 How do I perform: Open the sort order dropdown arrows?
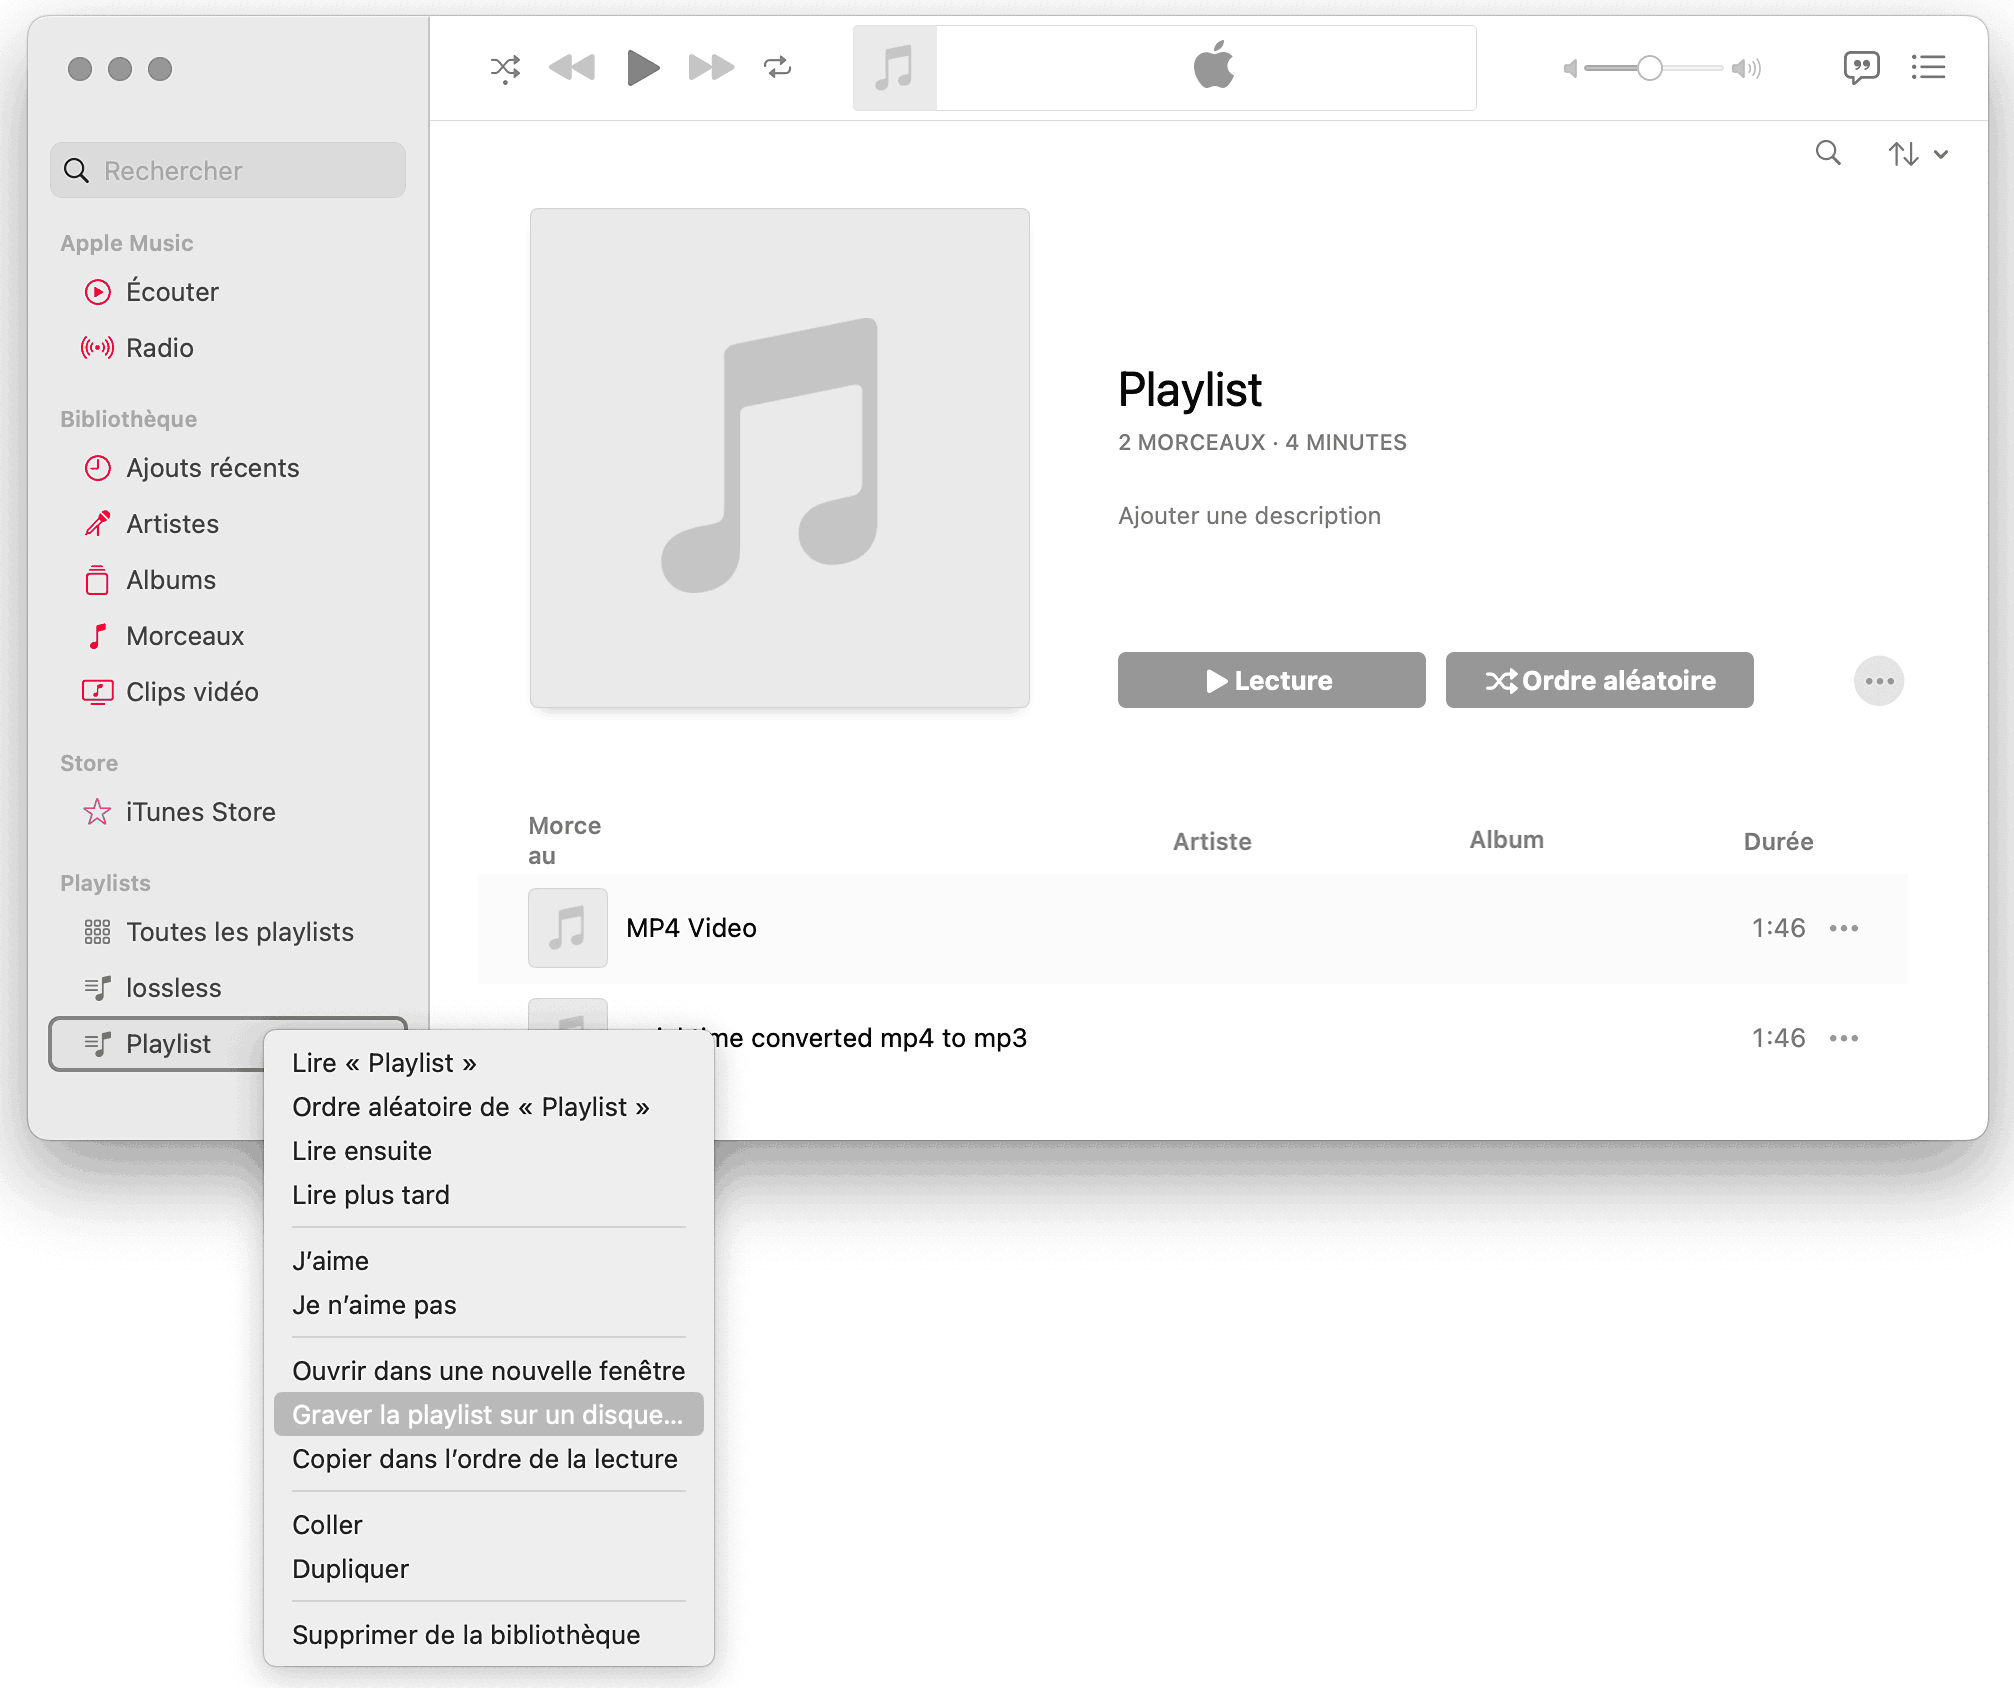click(1918, 154)
